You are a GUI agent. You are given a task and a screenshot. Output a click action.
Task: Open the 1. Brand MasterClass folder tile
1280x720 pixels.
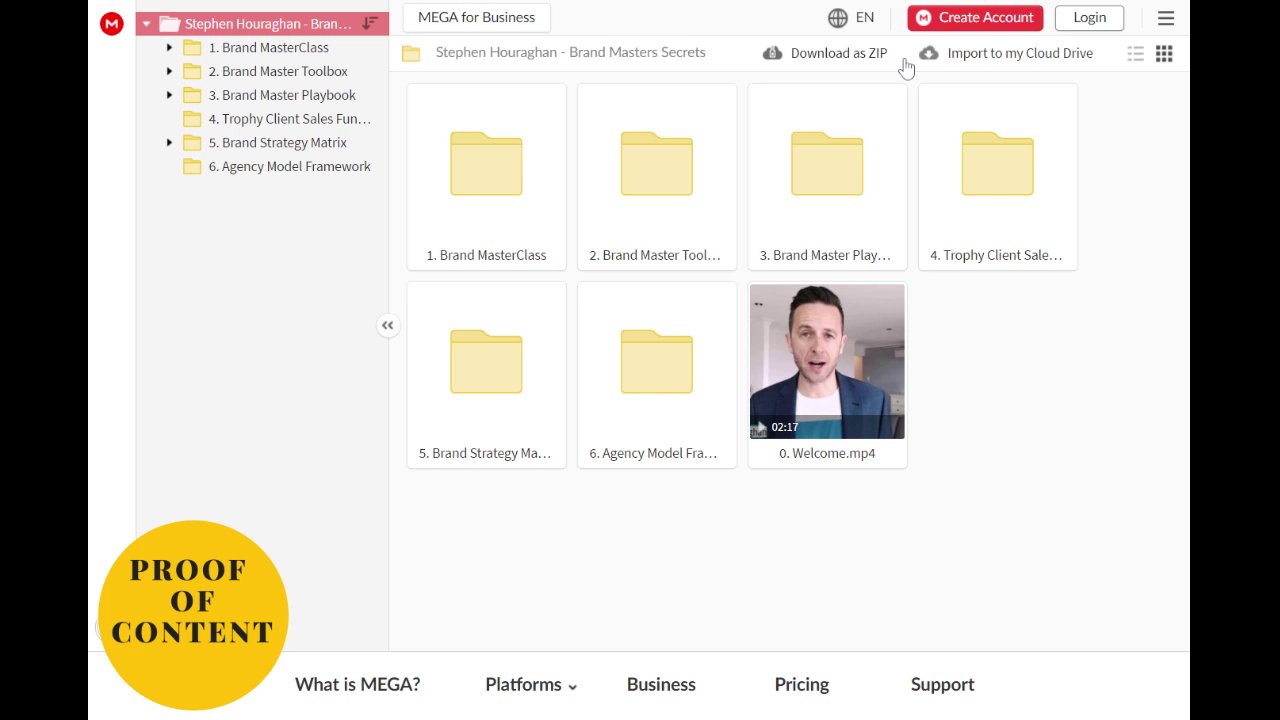pyautogui.click(x=486, y=176)
